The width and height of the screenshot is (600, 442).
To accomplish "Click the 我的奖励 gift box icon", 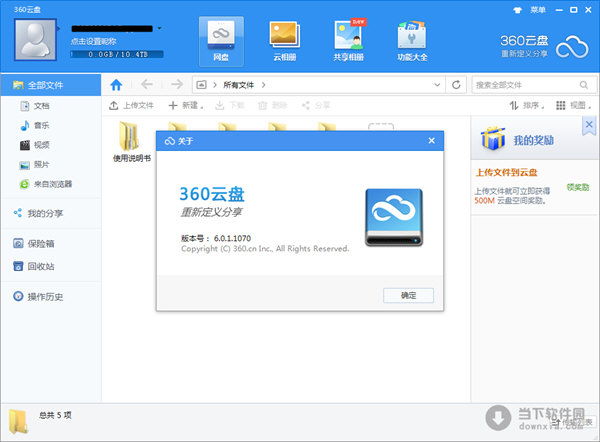I will pyautogui.click(x=493, y=138).
